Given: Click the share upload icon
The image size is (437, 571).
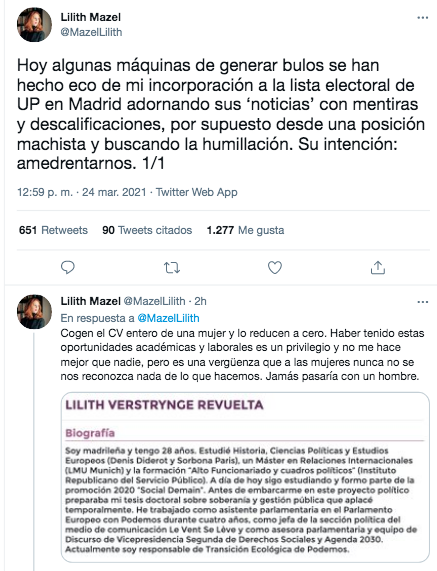Looking at the screenshot, I should 378,267.
